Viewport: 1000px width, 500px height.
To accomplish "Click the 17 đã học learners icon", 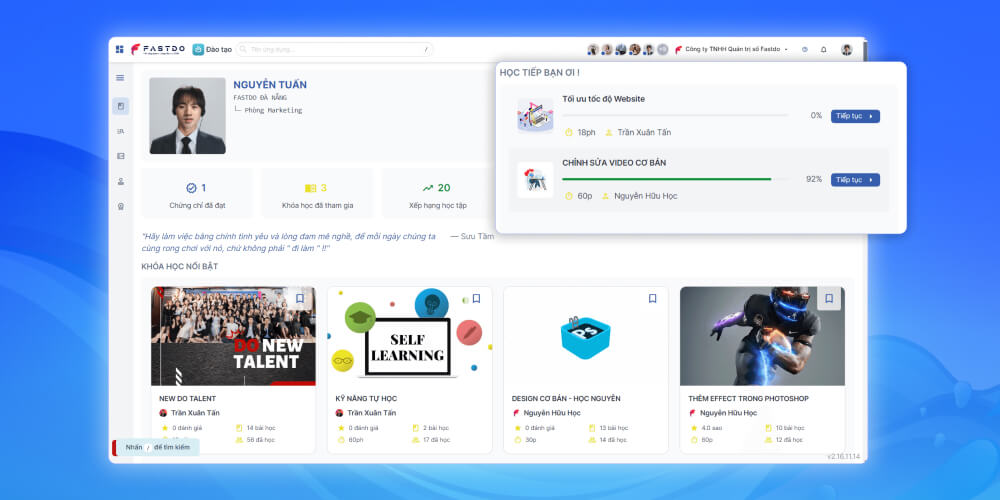I will point(415,440).
